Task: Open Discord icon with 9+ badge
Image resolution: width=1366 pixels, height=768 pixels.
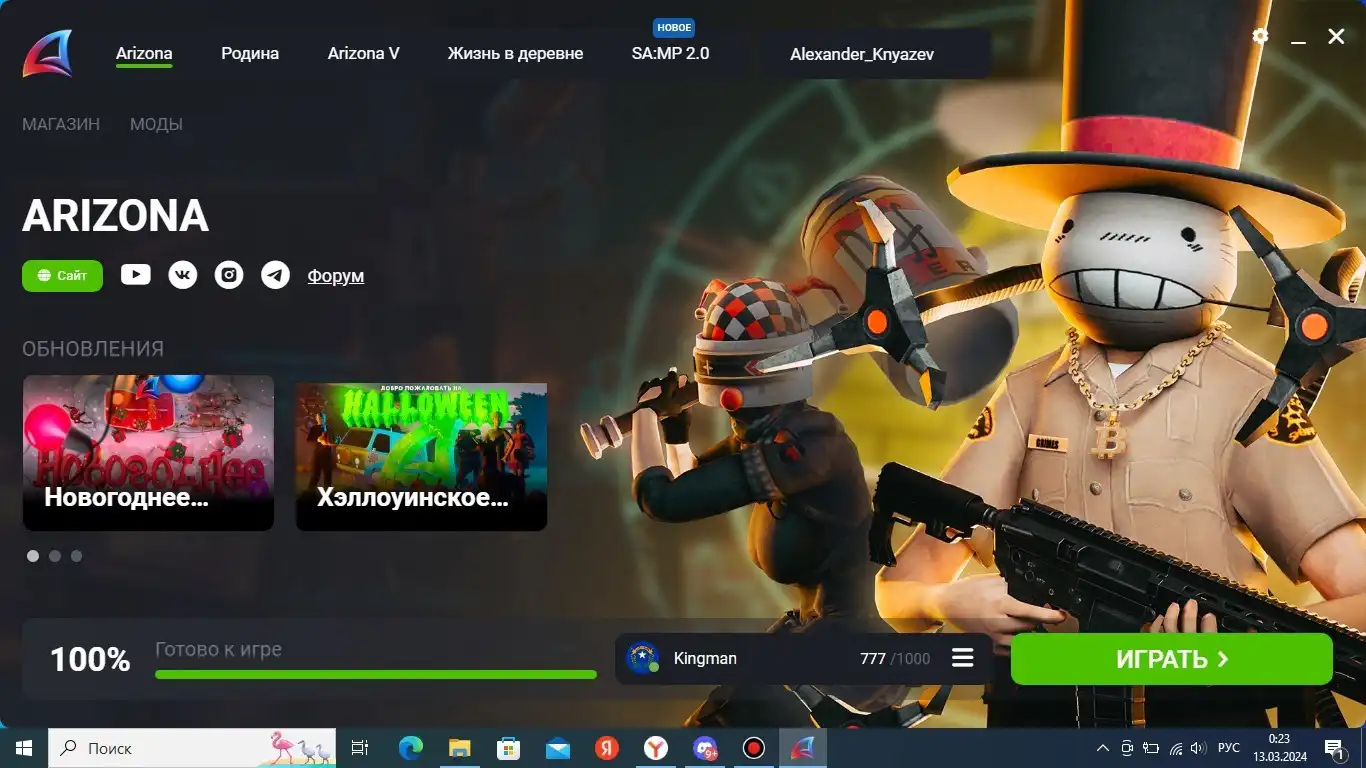Action: pyautogui.click(x=705, y=748)
